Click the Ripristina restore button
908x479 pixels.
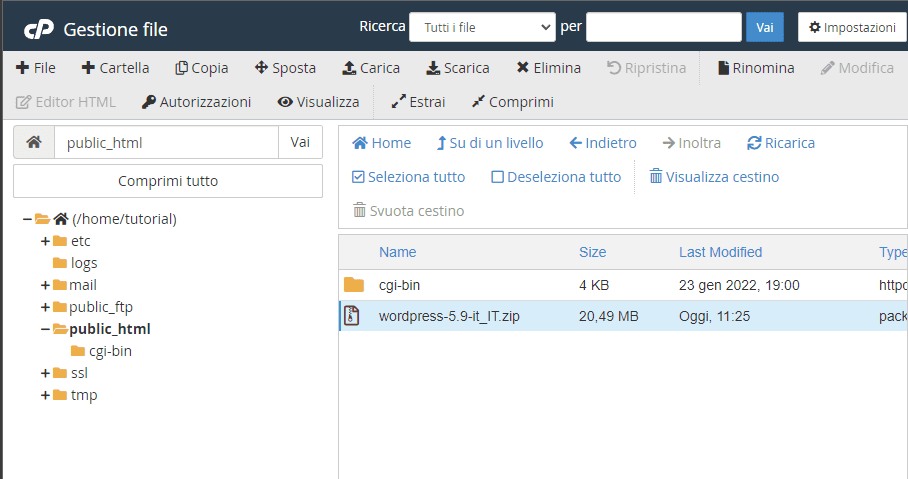[x=646, y=68]
